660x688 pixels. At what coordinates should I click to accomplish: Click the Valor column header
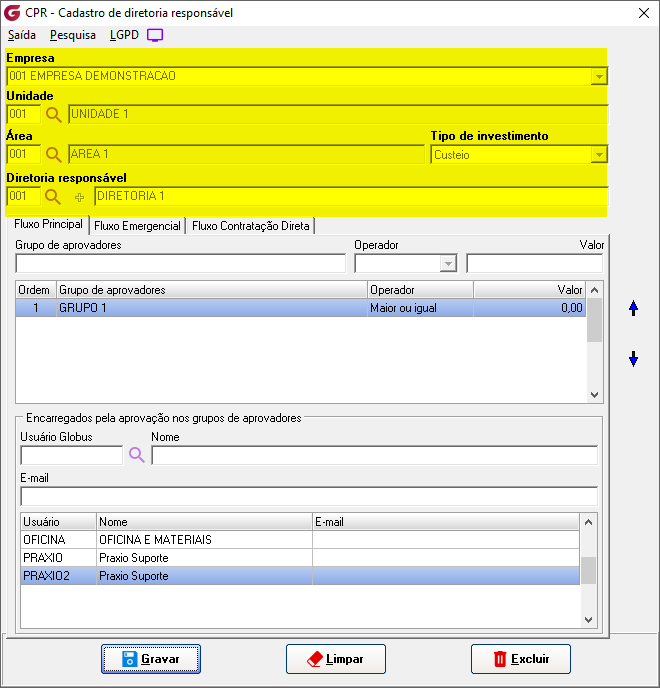(529, 290)
